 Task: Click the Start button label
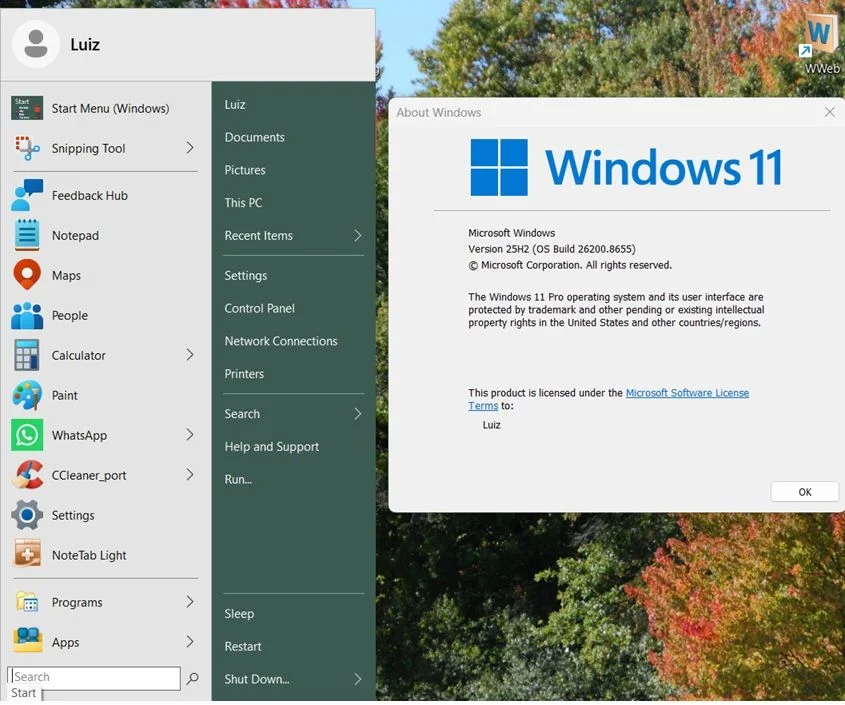point(23,693)
